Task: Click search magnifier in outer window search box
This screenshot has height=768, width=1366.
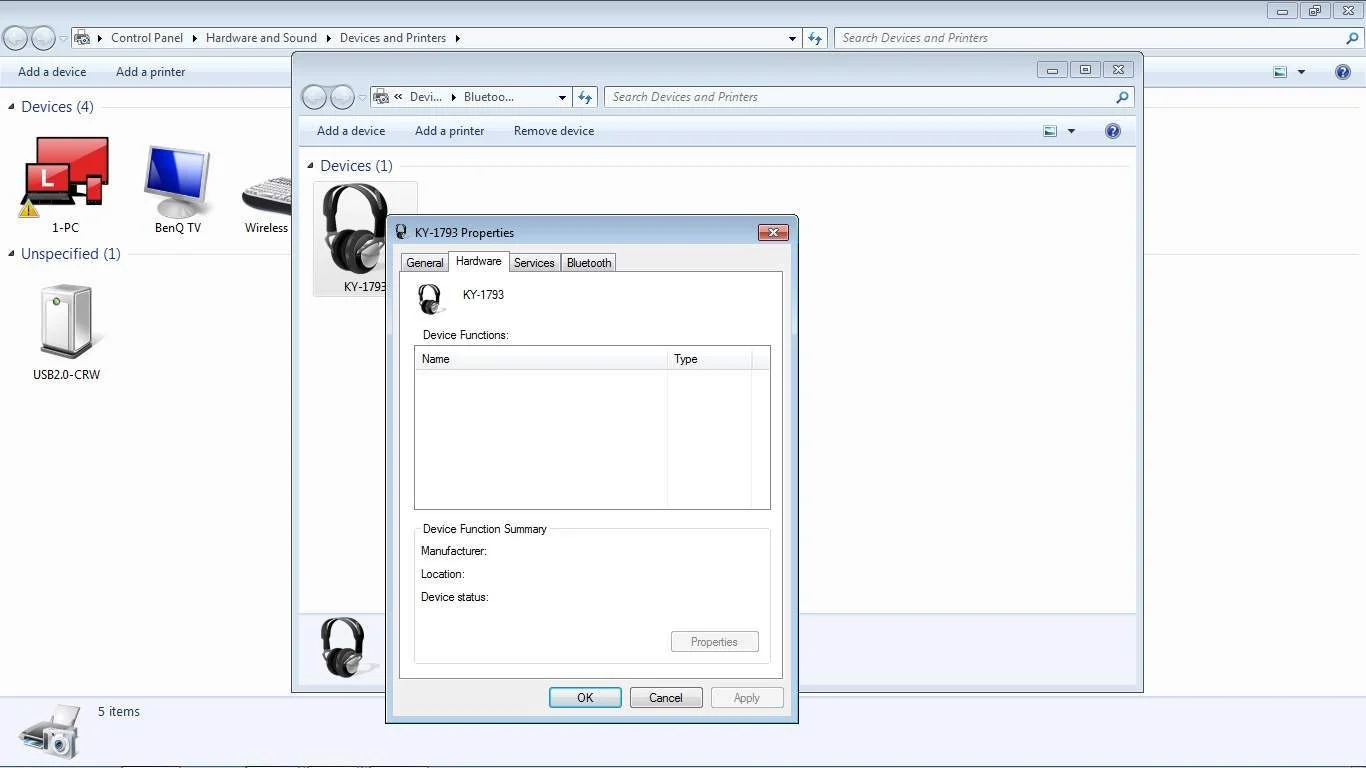Action: pos(1352,38)
